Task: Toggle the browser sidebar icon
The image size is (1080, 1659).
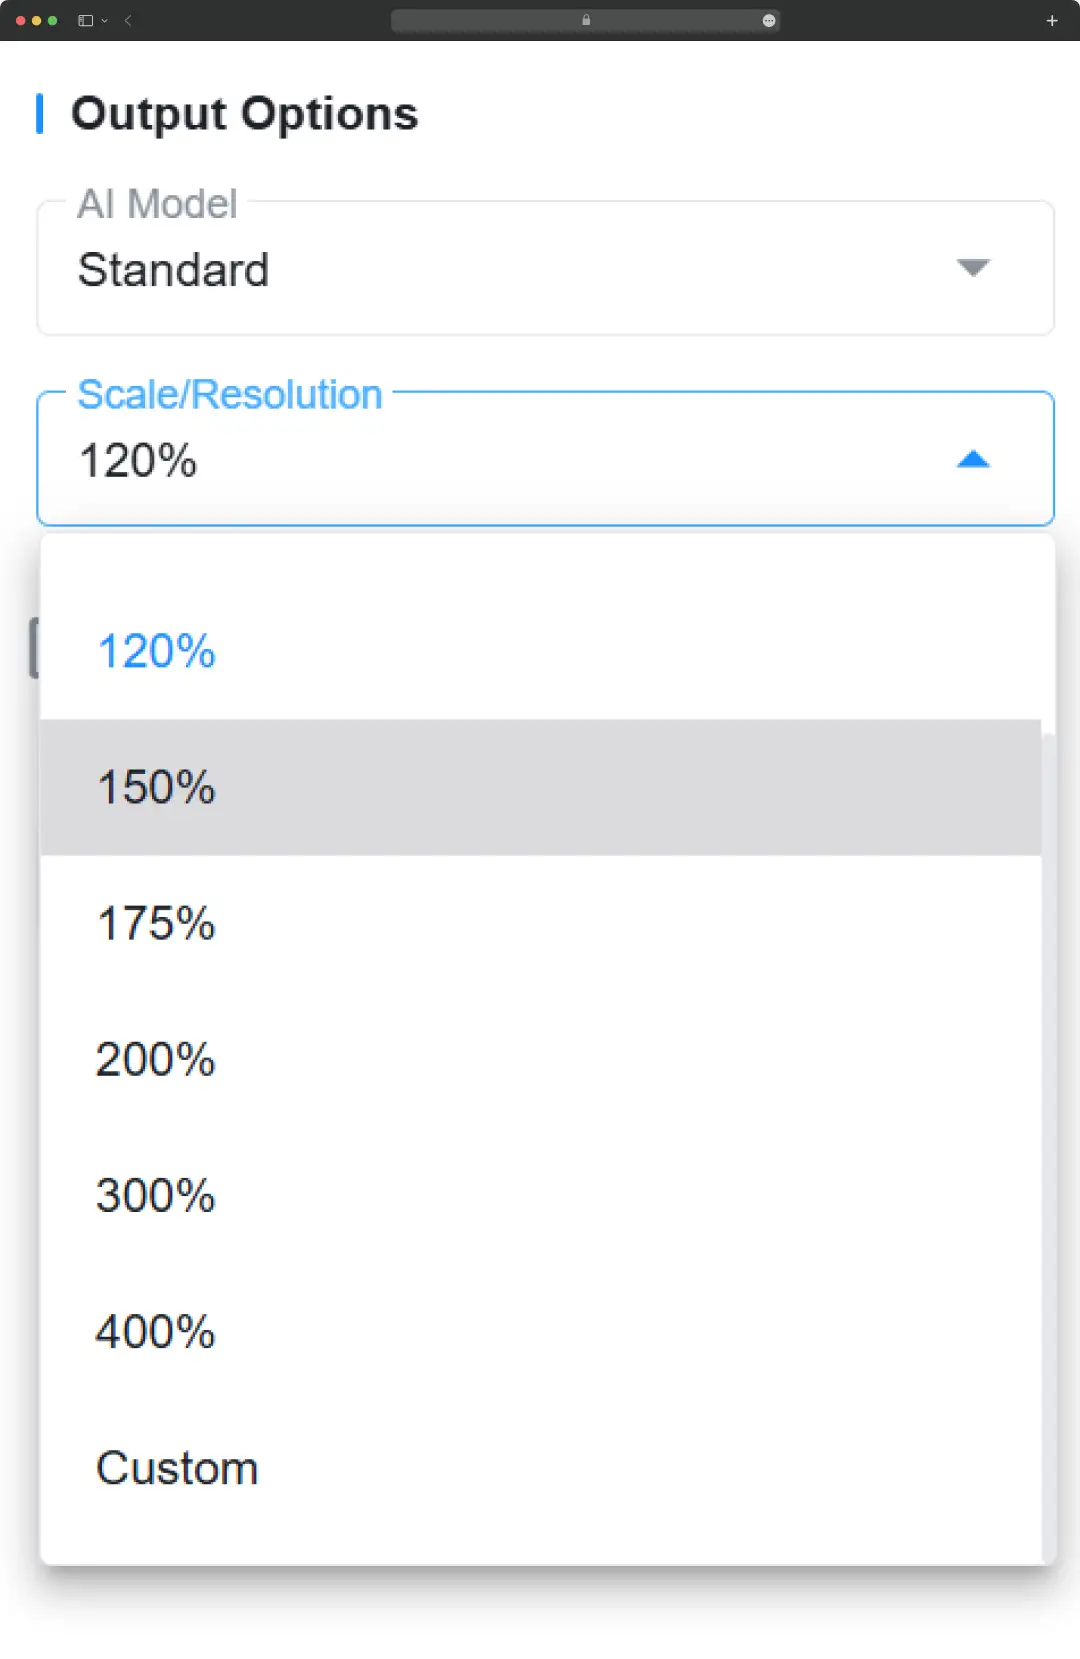Action: pos(85,20)
